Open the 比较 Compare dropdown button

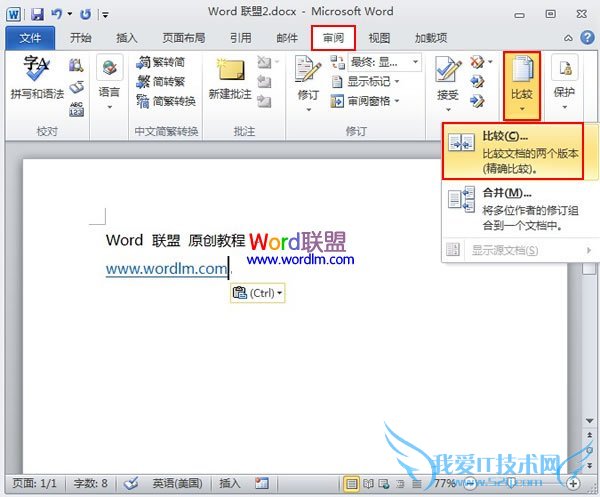[522, 85]
